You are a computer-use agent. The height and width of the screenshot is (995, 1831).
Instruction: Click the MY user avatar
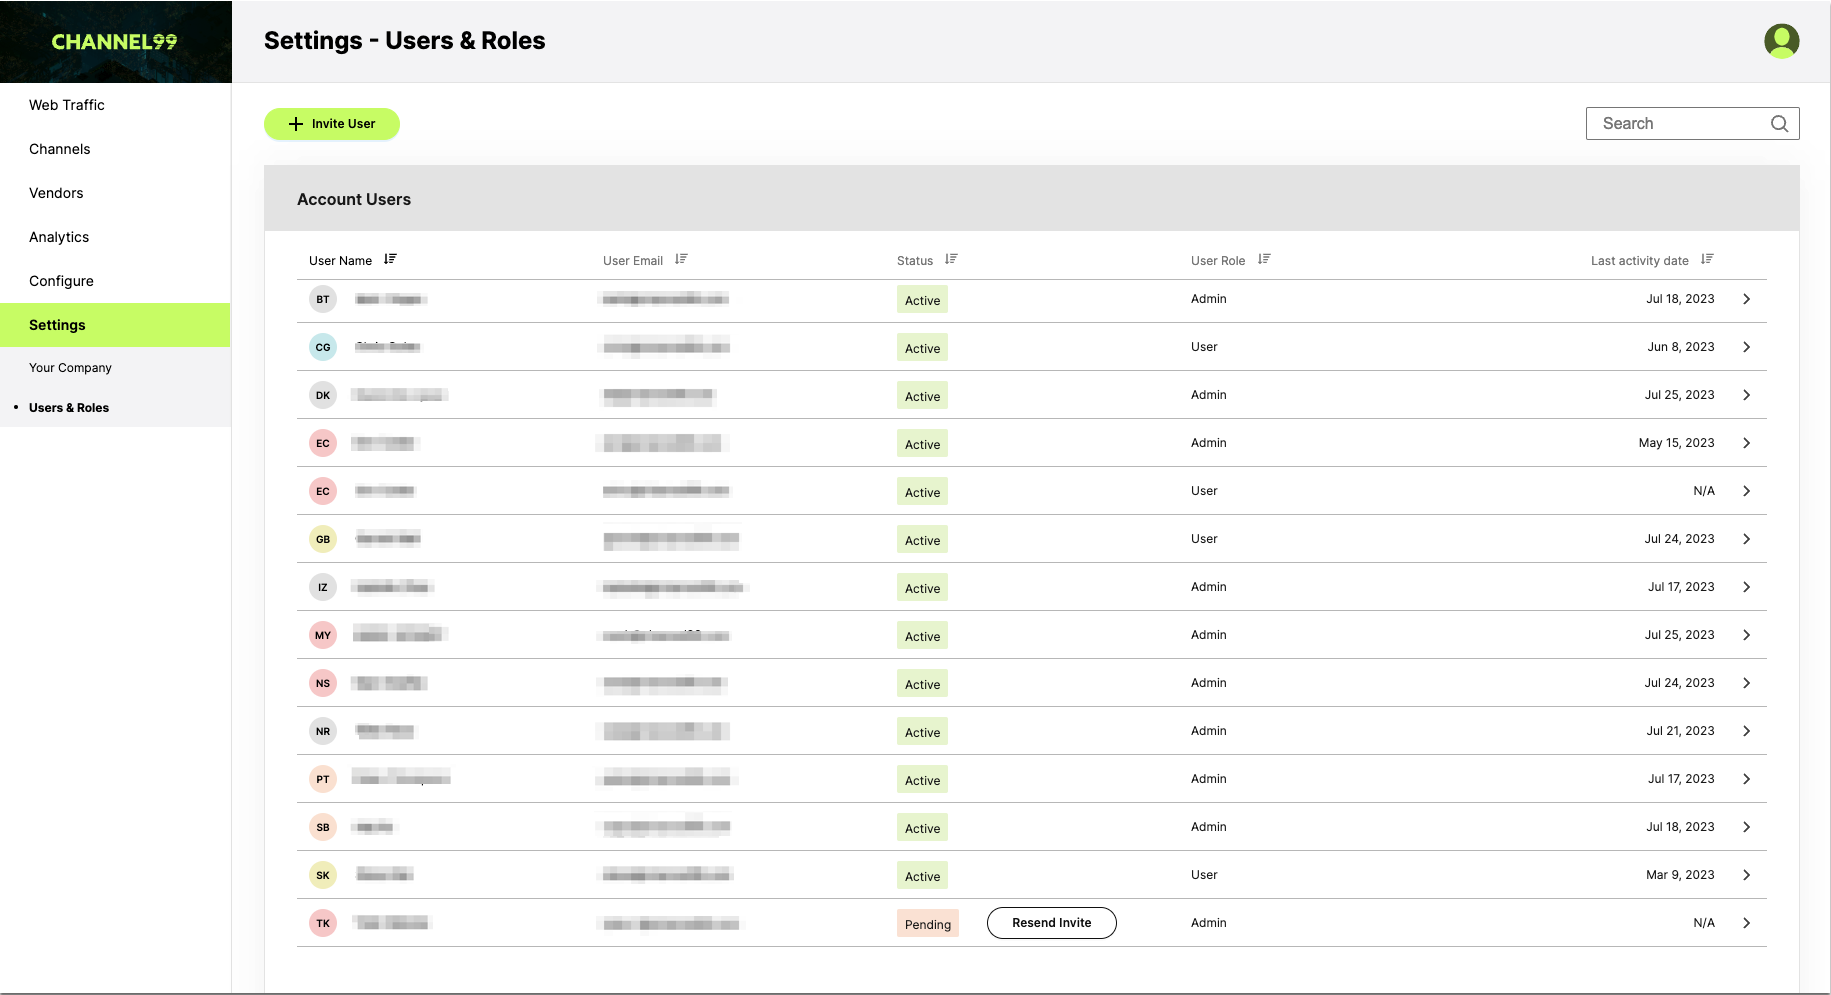coord(323,635)
